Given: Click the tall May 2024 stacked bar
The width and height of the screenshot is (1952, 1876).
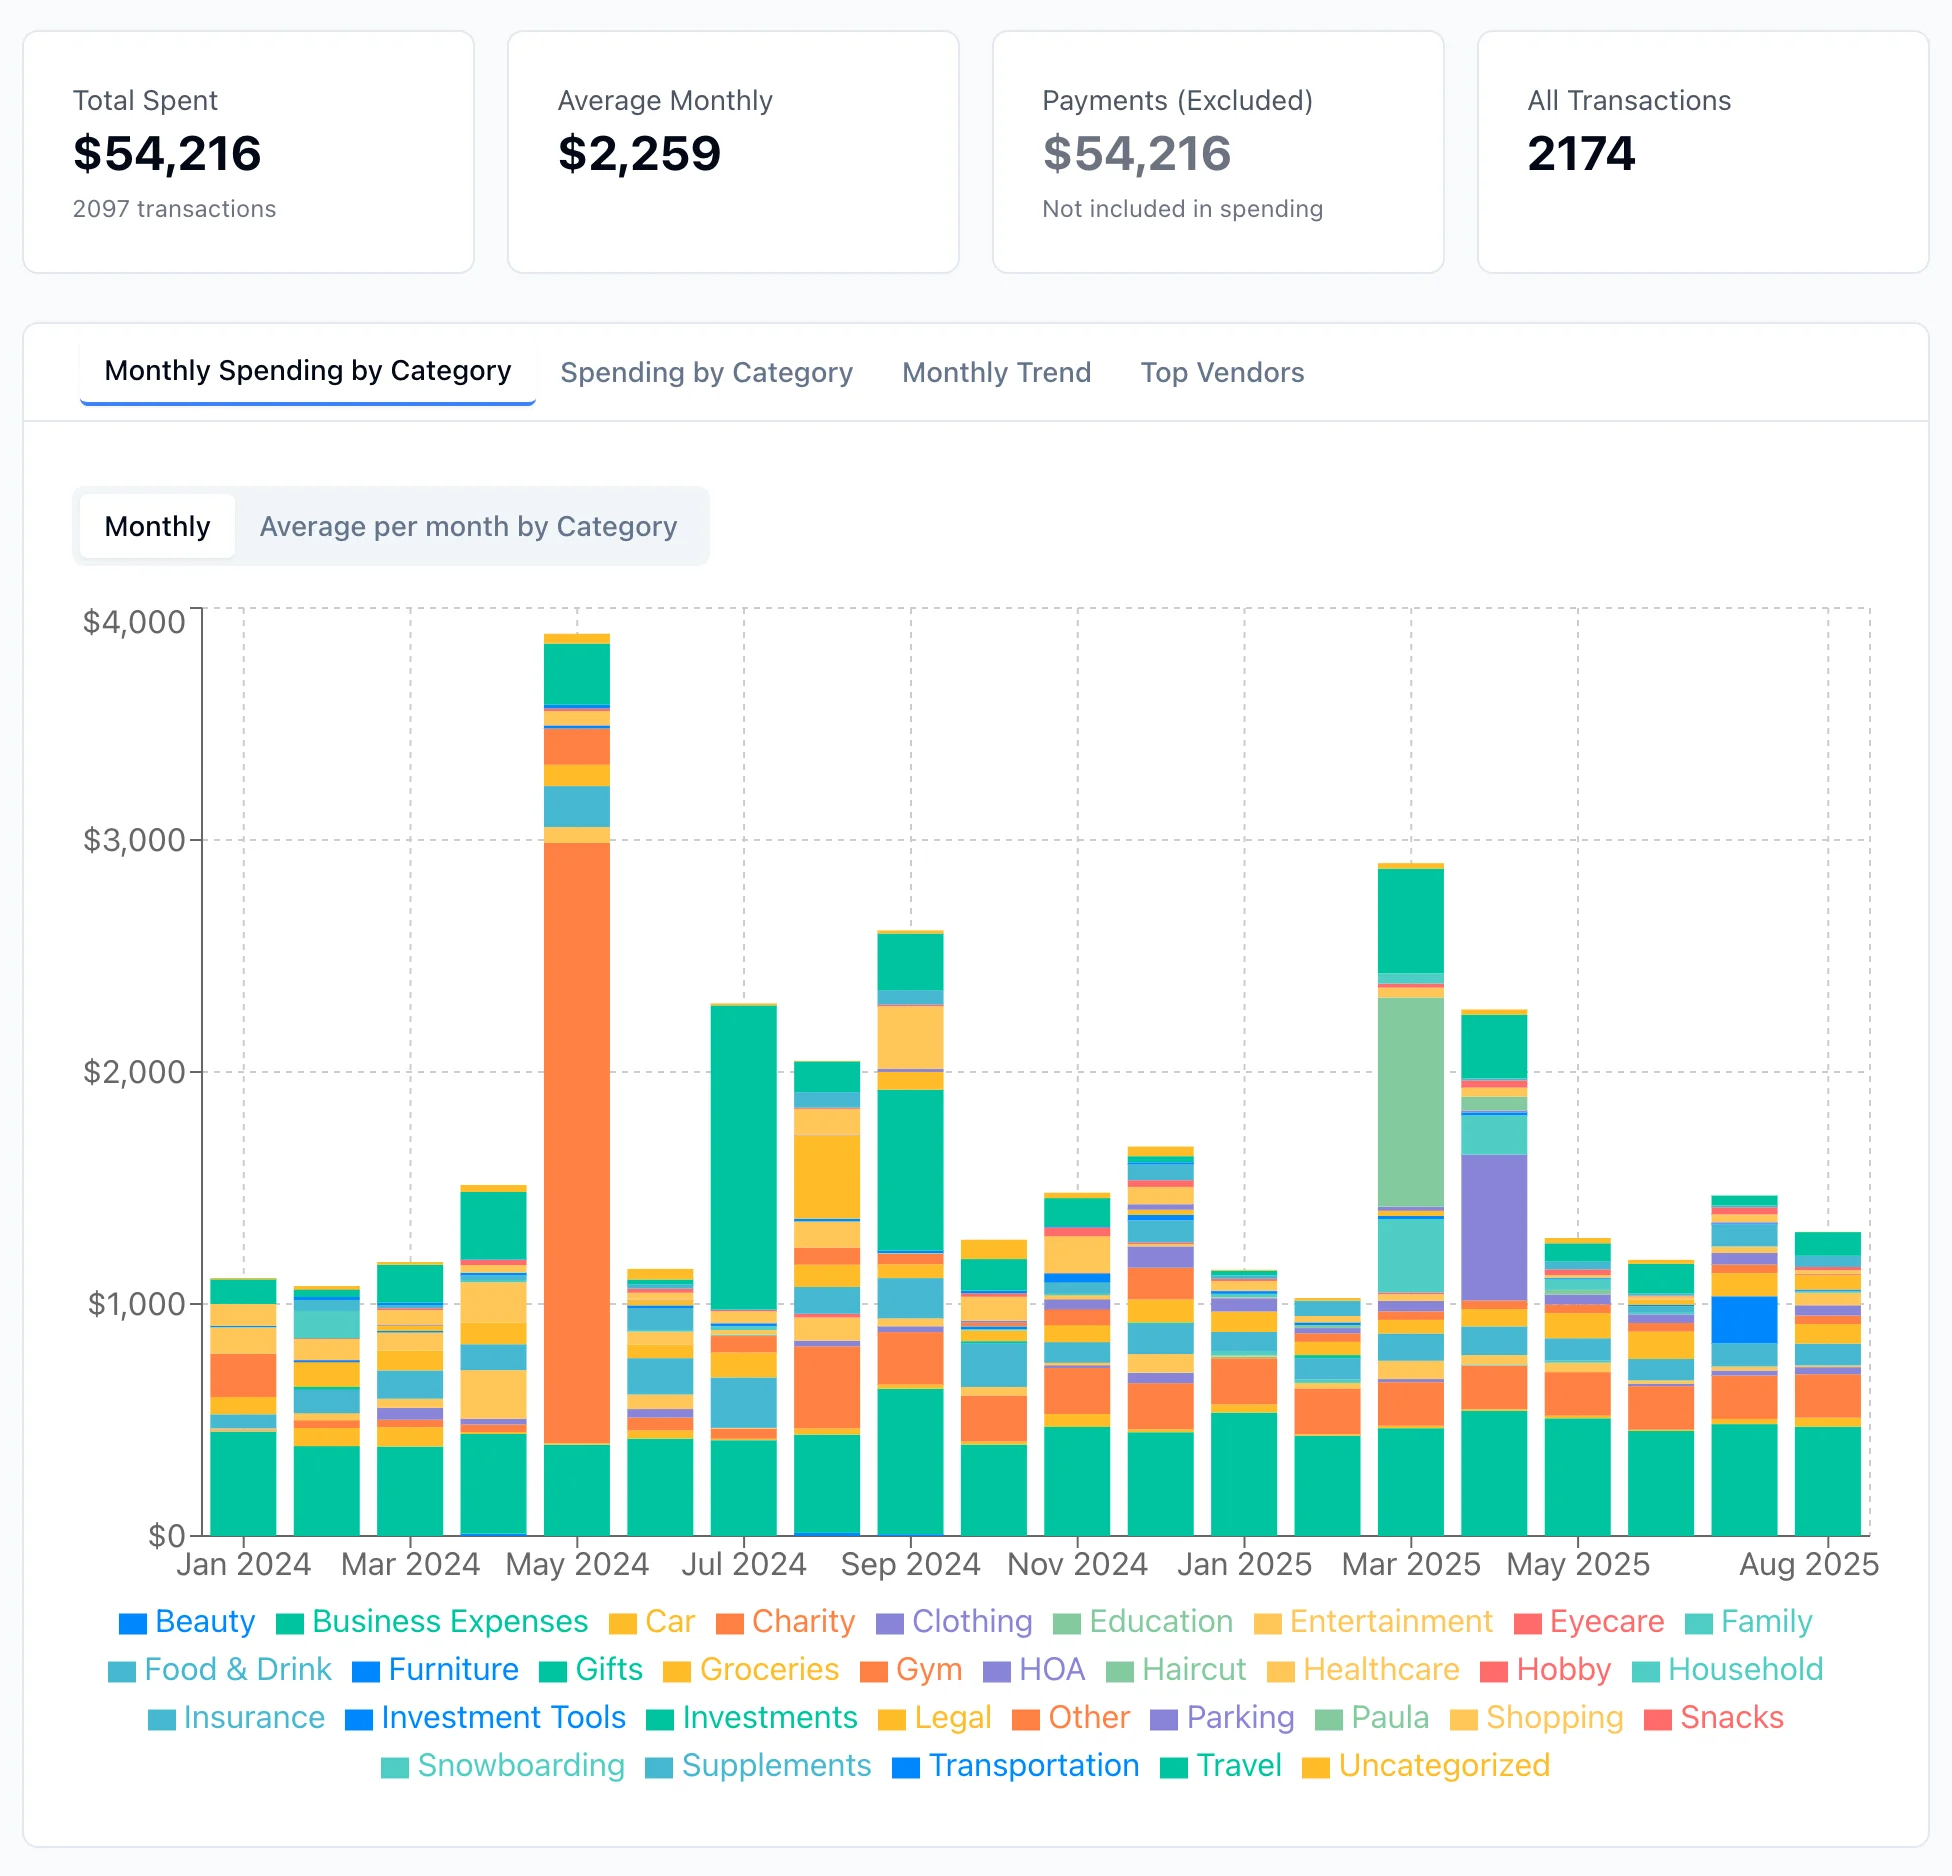Looking at the screenshot, I should click(x=577, y=1085).
